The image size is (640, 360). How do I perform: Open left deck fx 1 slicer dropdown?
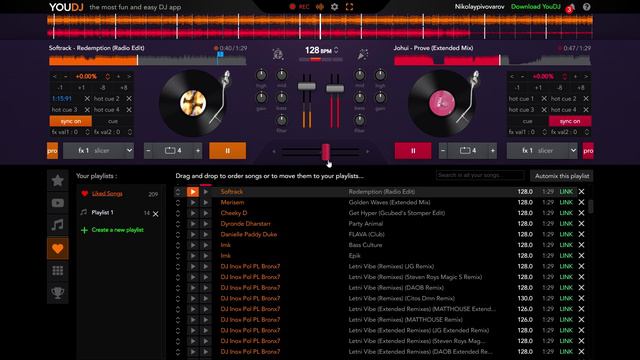click(98, 151)
